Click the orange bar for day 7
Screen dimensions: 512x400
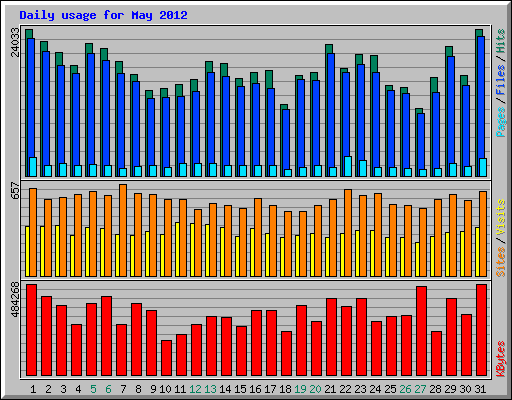click(x=123, y=230)
